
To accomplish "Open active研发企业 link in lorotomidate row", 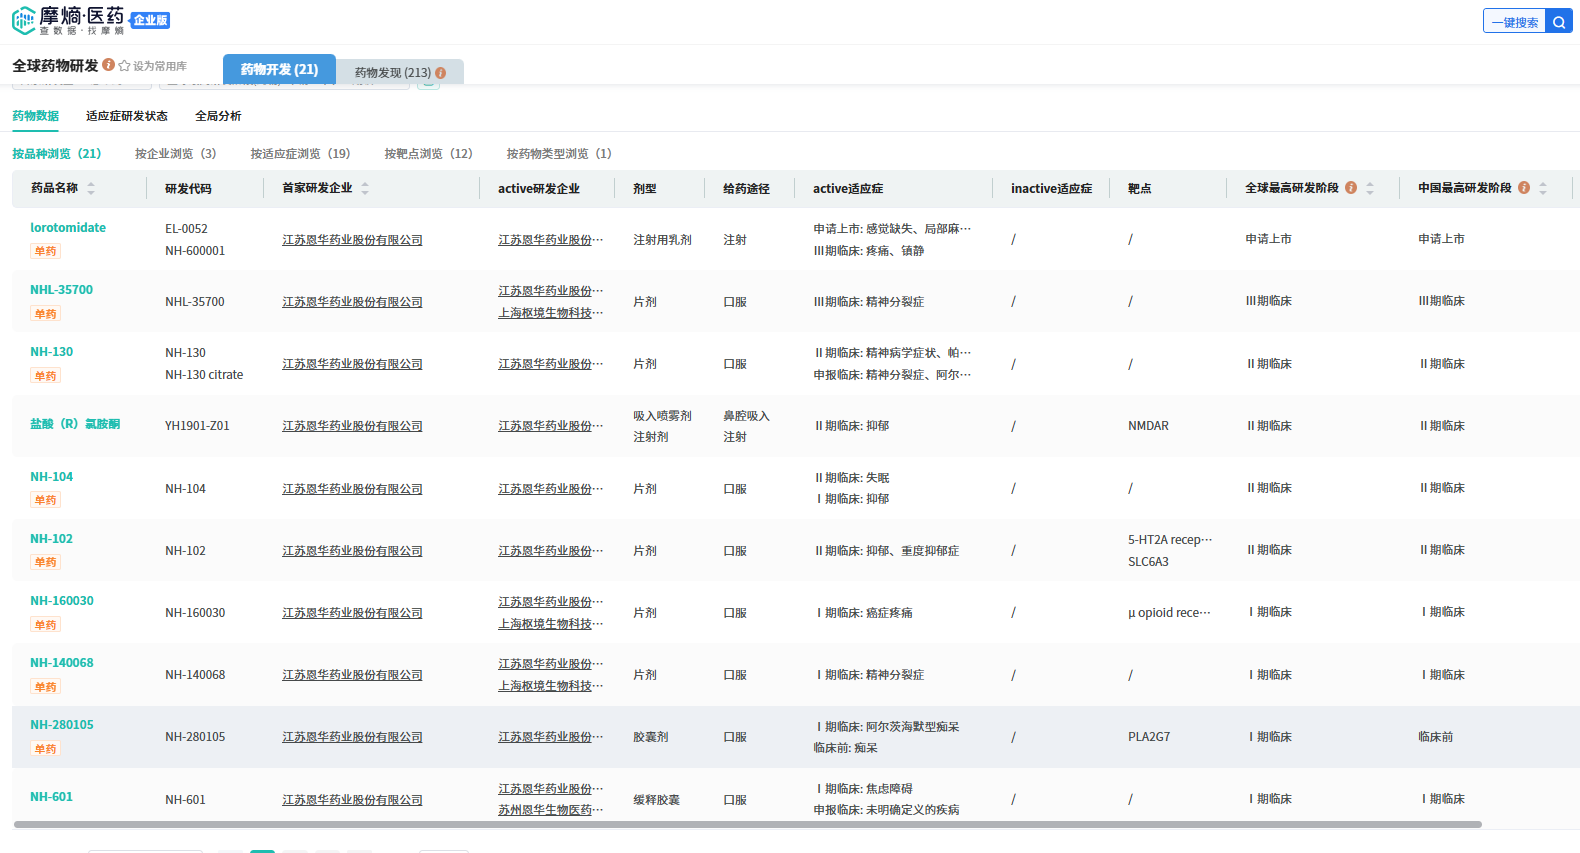I will point(551,240).
